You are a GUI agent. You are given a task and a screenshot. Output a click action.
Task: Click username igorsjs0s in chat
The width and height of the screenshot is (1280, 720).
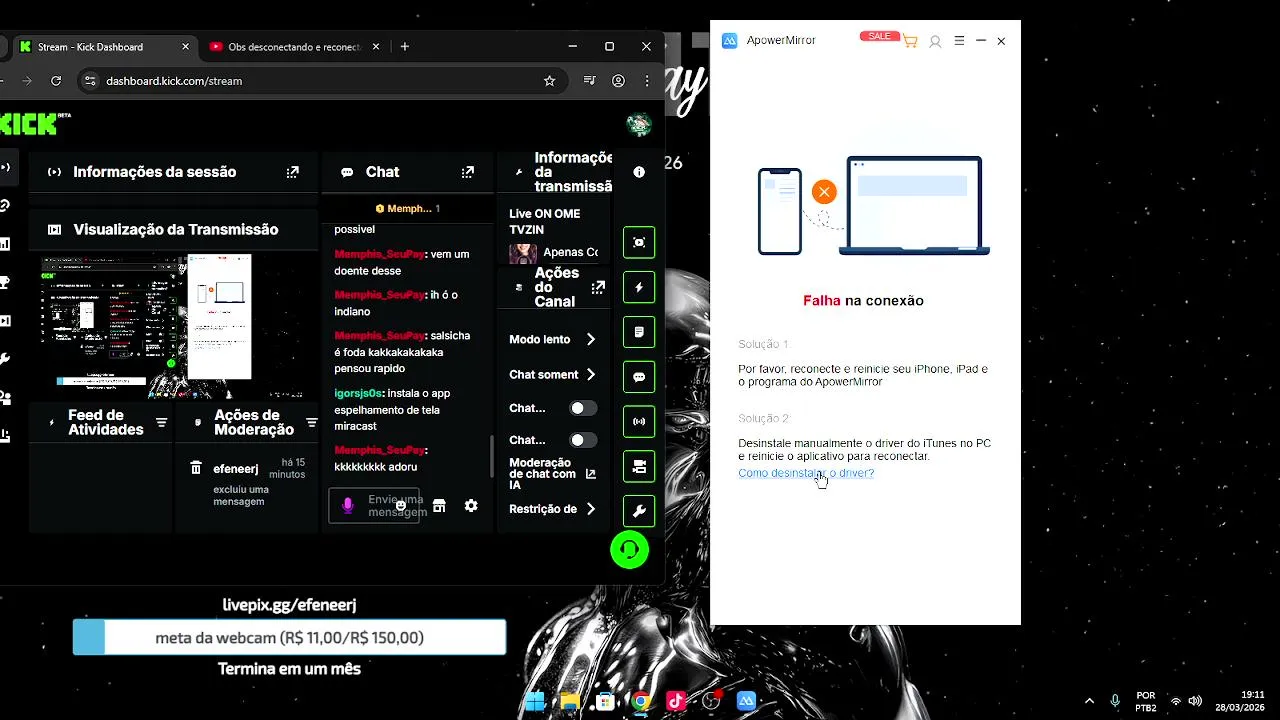pyautogui.click(x=357, y=393)
